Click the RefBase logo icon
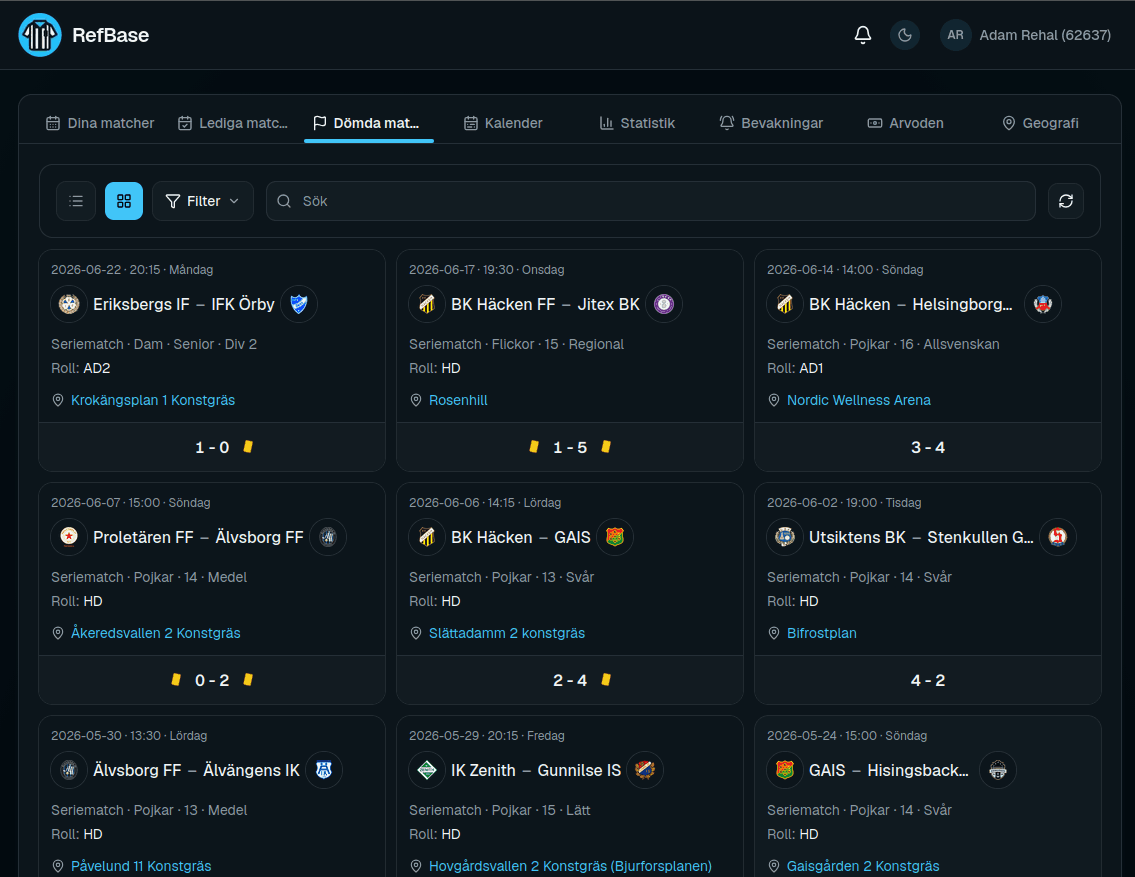 click(x=40, y=35)
